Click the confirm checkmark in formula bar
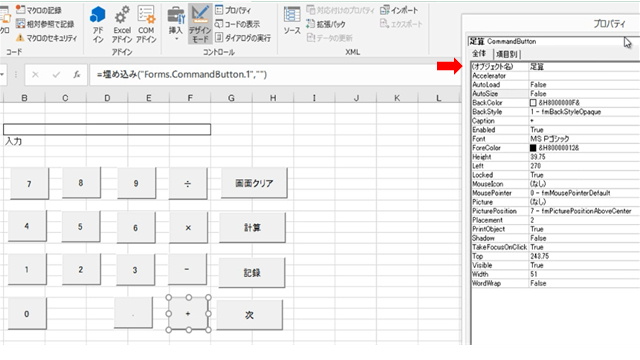Viewport: 640px width, 360px height. [56, 75]
